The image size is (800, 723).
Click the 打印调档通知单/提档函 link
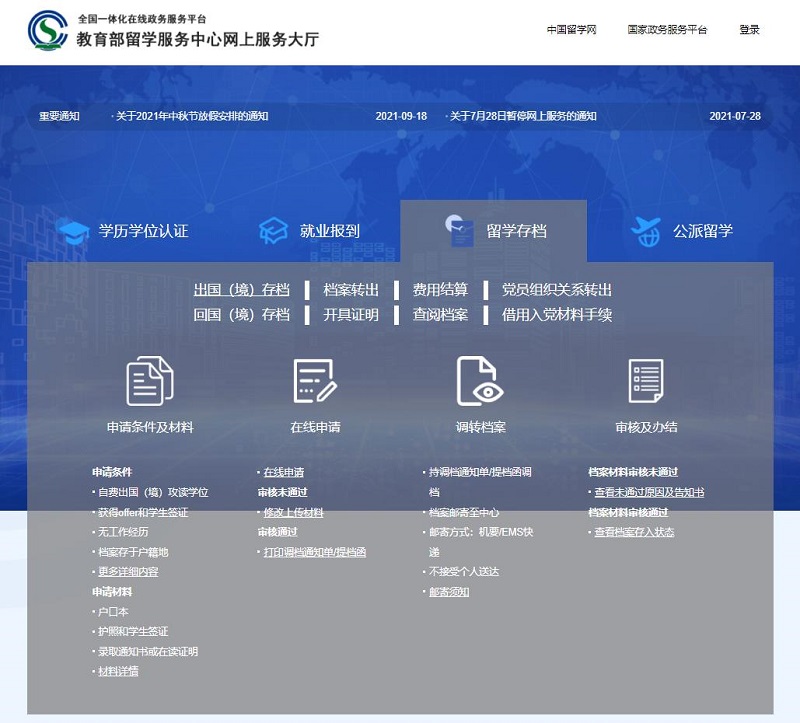[315, 552]
